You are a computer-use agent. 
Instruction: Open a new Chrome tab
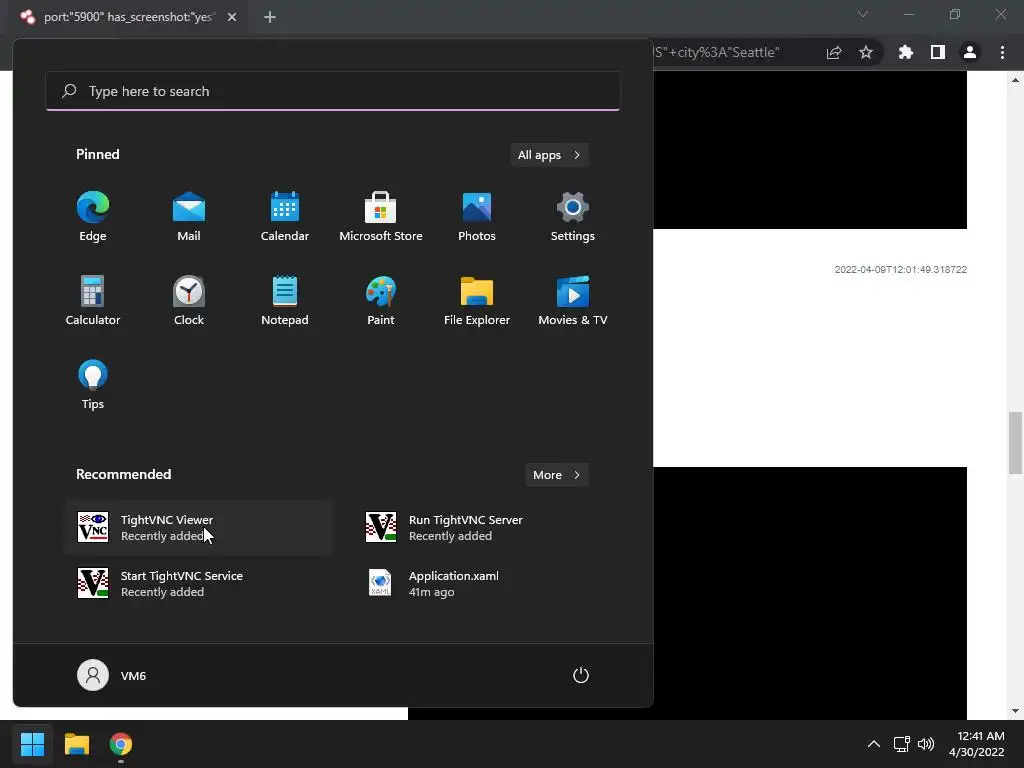point(270,18)
